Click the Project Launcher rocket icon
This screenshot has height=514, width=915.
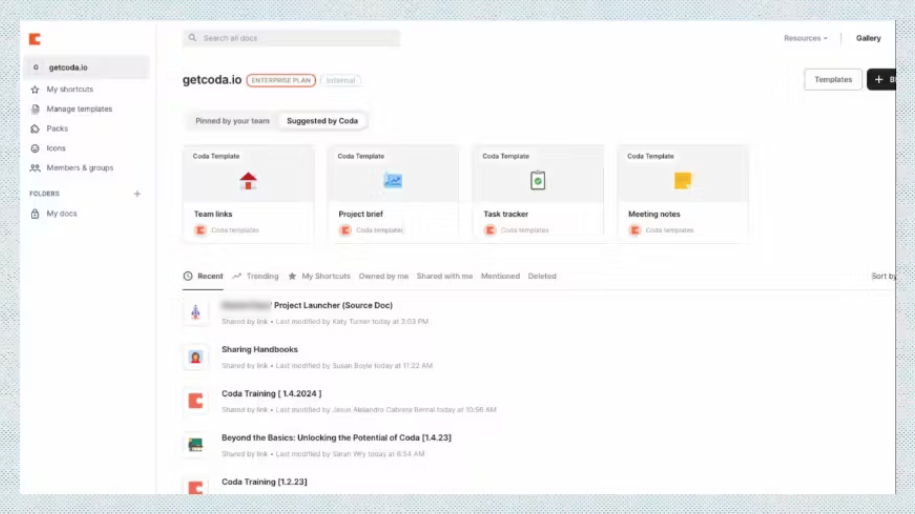(x=195, y=312)
